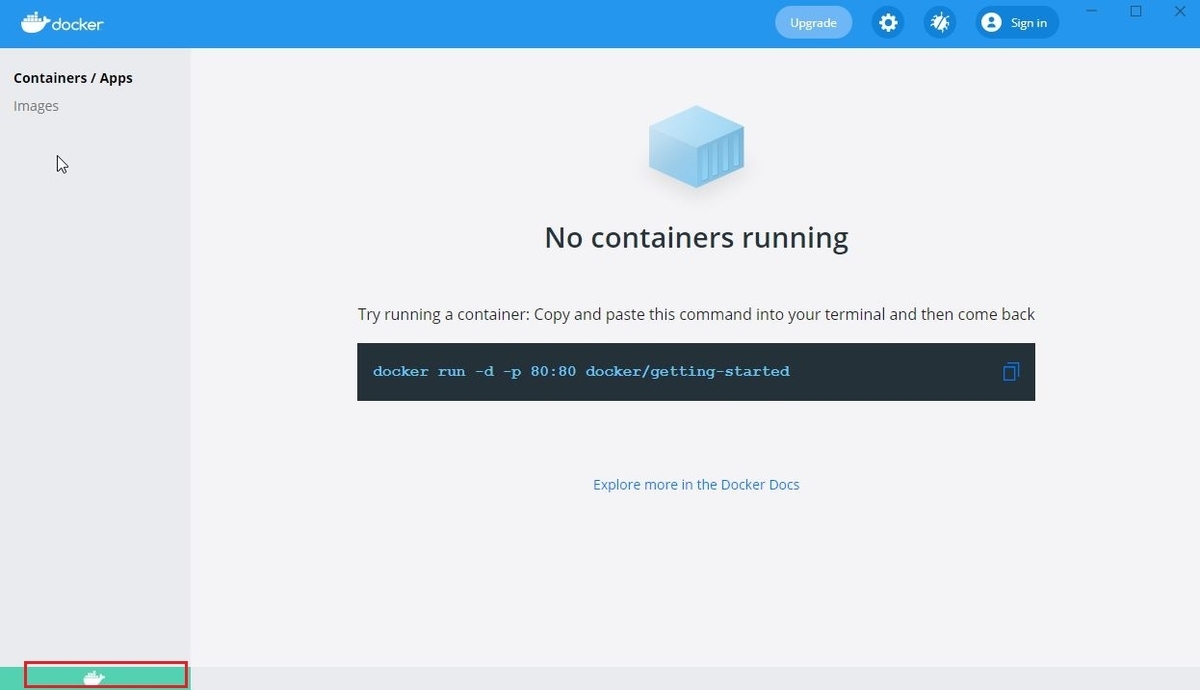Open 'Explore more in the Docker Docs' link
The image size is (1200, 690).
click(696, 484)
